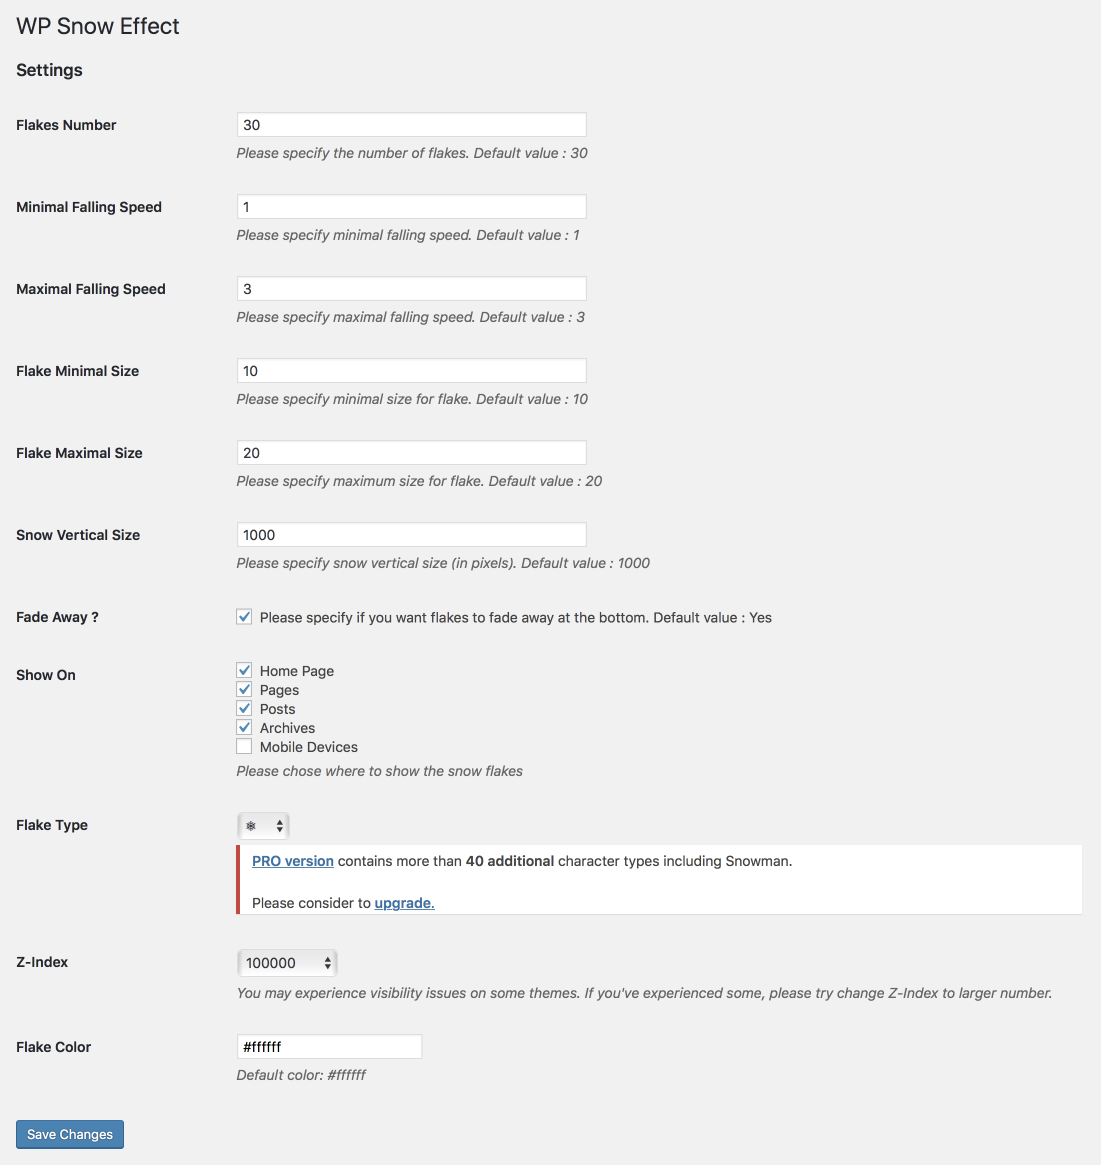Click the Flake Minimal Size field
The width and height of the screenshot is (1101, 1165).
412,371
